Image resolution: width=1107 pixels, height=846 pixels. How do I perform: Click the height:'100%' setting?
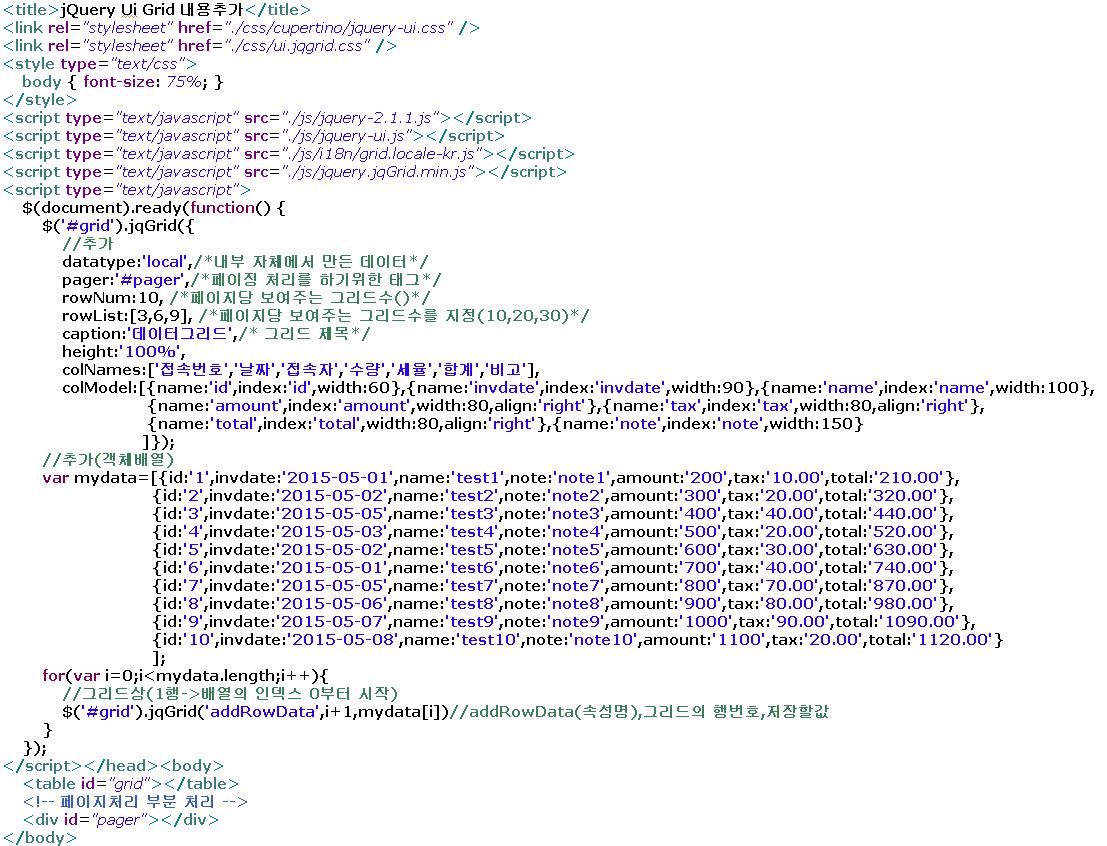[124, 352]
